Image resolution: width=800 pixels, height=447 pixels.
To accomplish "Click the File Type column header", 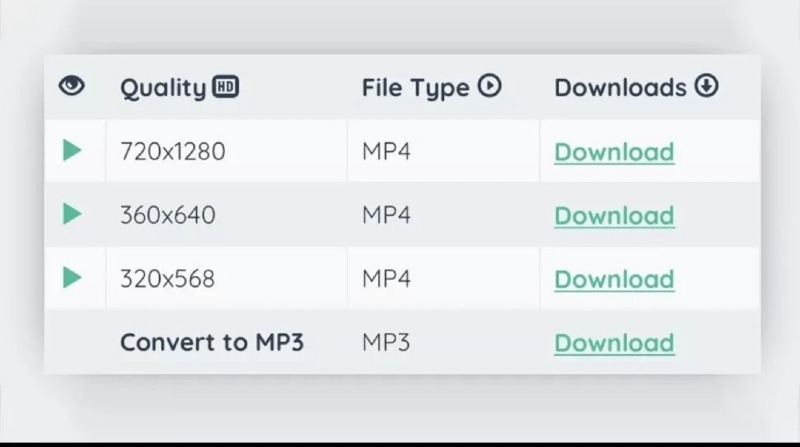I will tap(415, 88).
